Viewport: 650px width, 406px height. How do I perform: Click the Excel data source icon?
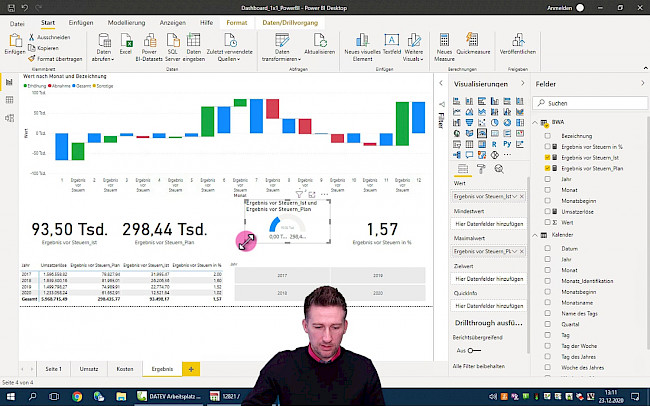126,45
